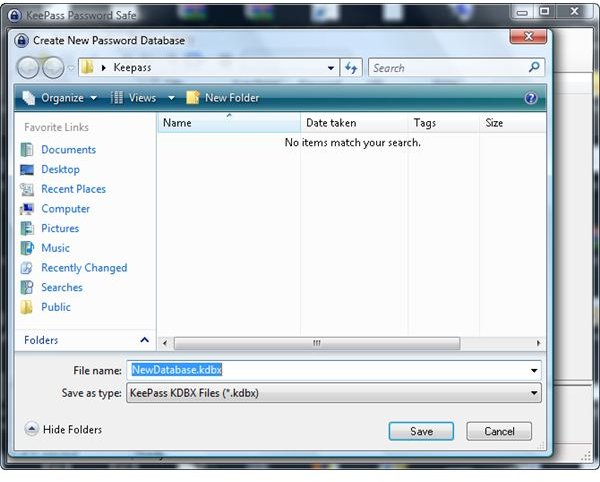Sort by the Name column header
This screenshot has height=482, width=600.
(x=229, y=123)
